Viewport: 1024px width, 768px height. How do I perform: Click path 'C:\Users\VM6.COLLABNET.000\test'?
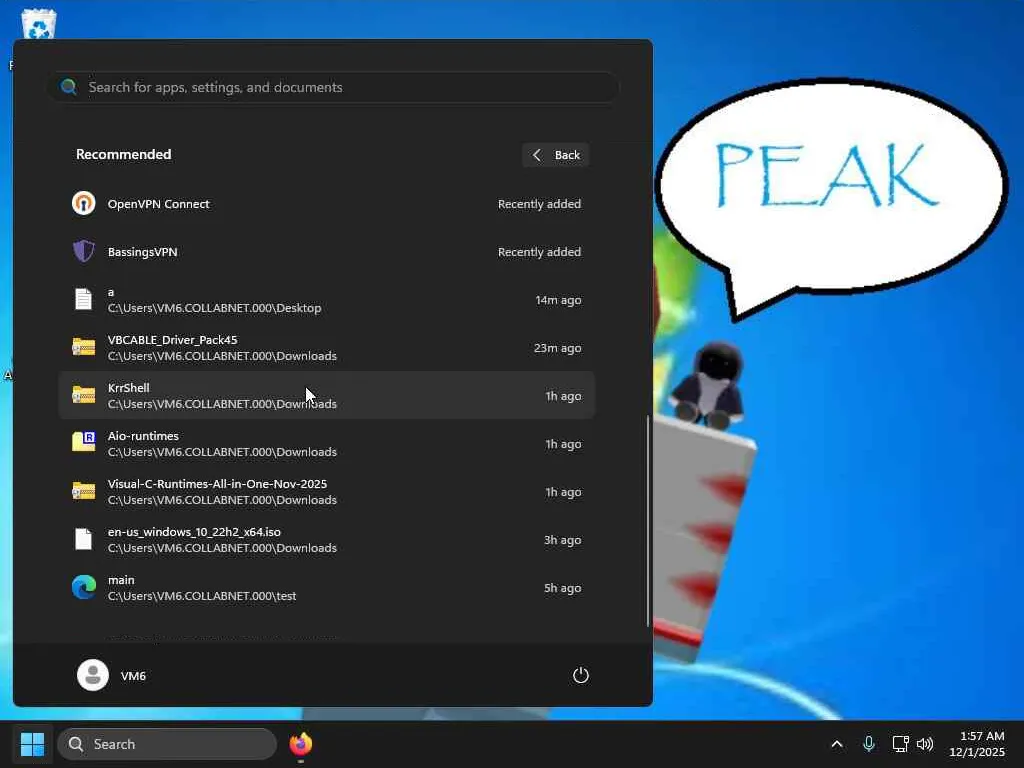click(202, 596)
